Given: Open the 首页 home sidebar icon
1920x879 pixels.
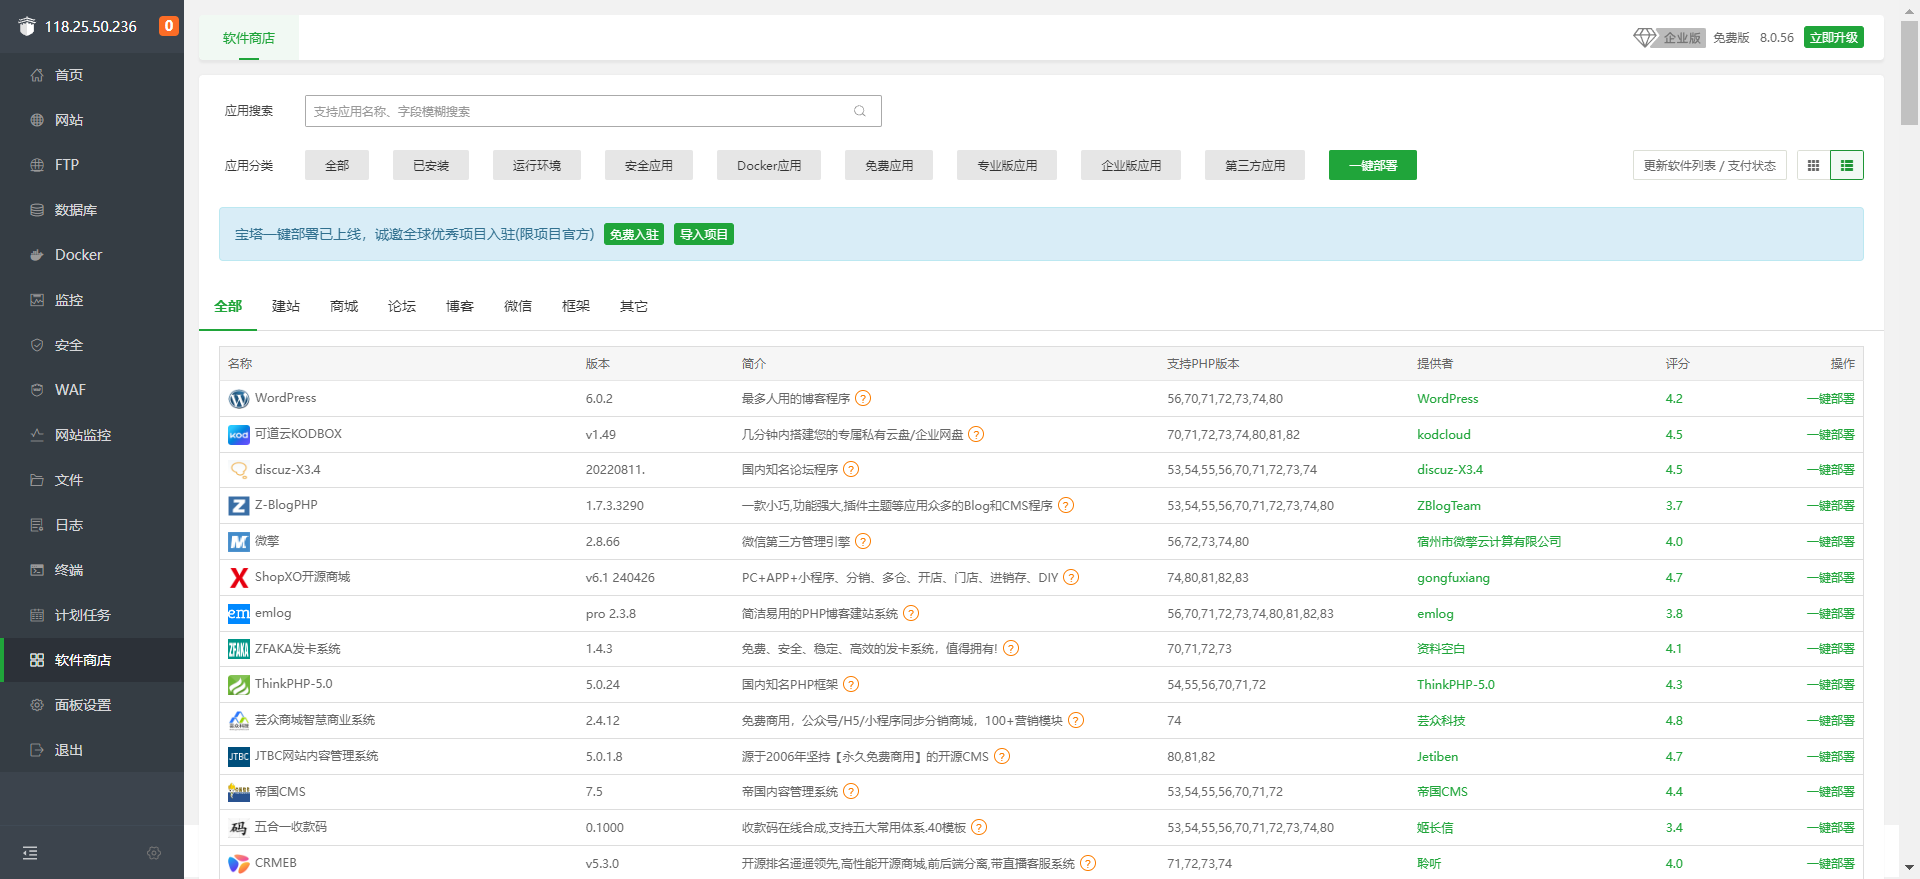Looking at the screenshot, I should (37, 75).
